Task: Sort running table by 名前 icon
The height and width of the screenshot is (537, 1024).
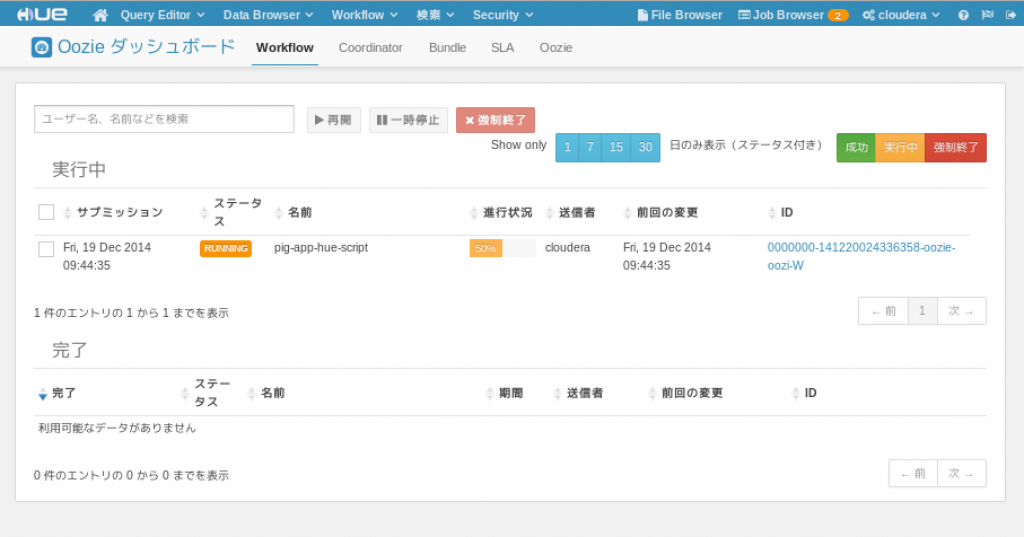Action: 279,212
